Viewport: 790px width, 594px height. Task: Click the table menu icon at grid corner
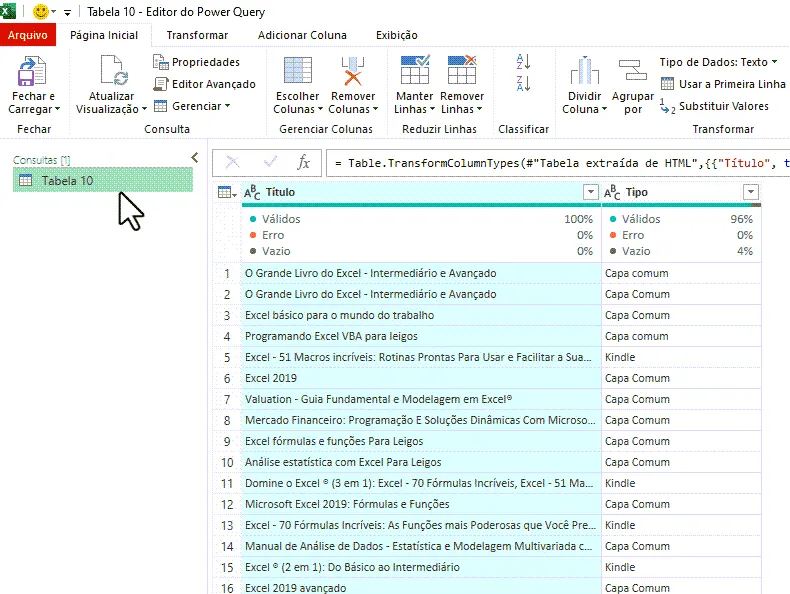[x=227, y=192]
